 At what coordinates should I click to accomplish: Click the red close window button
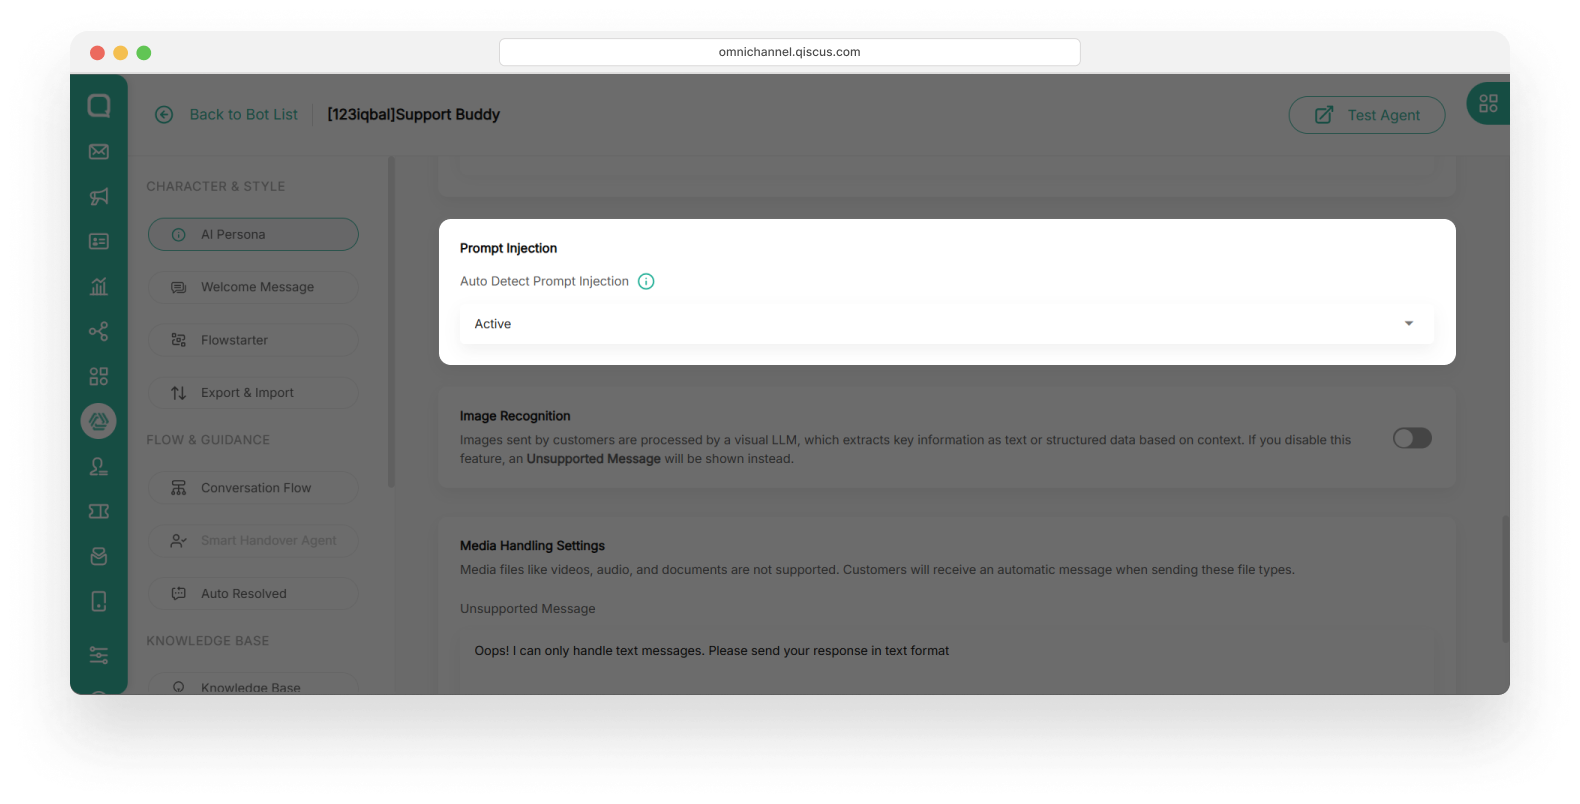point(97,53)
